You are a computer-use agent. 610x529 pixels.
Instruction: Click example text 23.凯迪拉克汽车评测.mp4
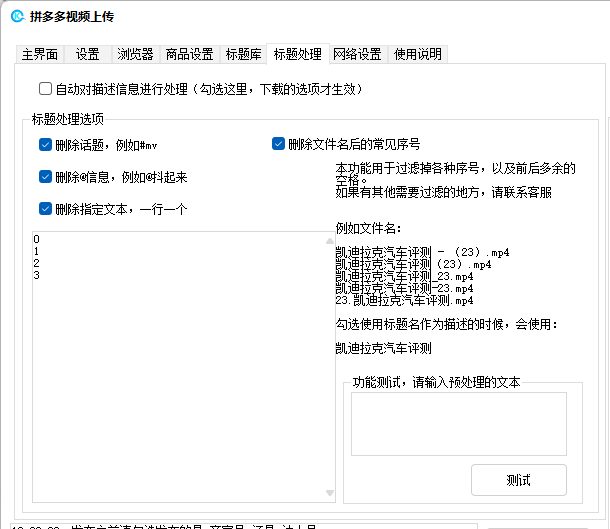pyautogui.click(x=404, y=301)
